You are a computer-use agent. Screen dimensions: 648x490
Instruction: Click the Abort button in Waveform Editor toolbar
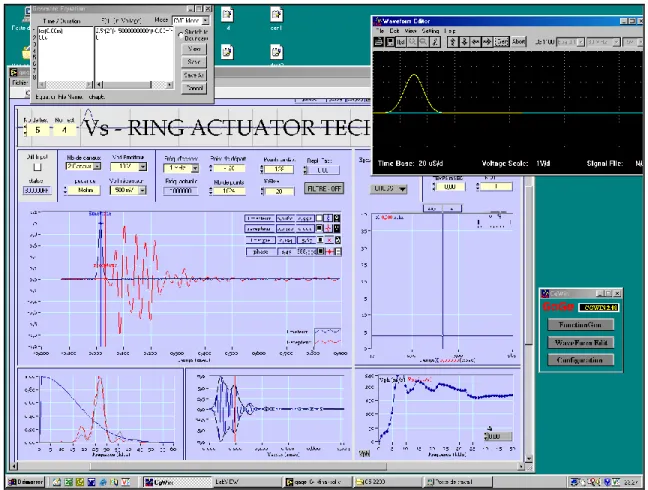click(x=518, y=42)
